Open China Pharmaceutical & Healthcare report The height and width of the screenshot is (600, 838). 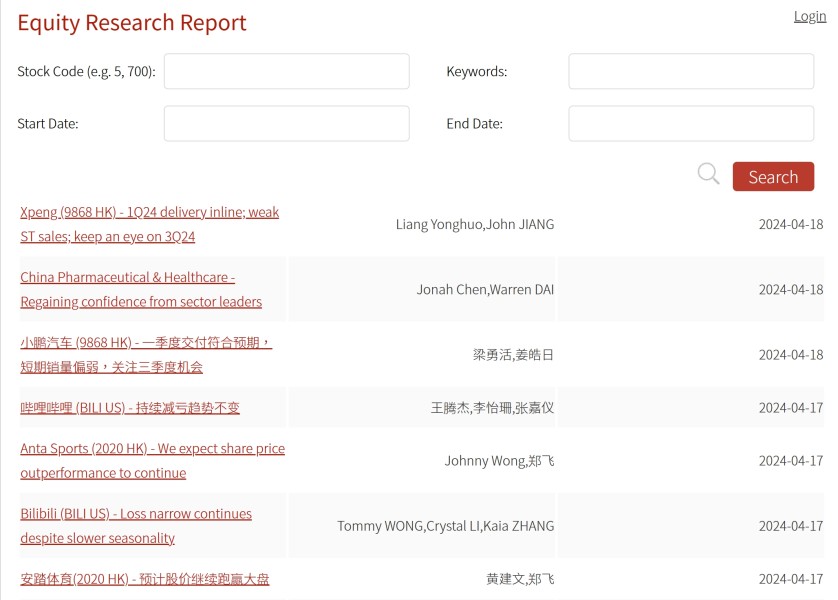point(141,290)
